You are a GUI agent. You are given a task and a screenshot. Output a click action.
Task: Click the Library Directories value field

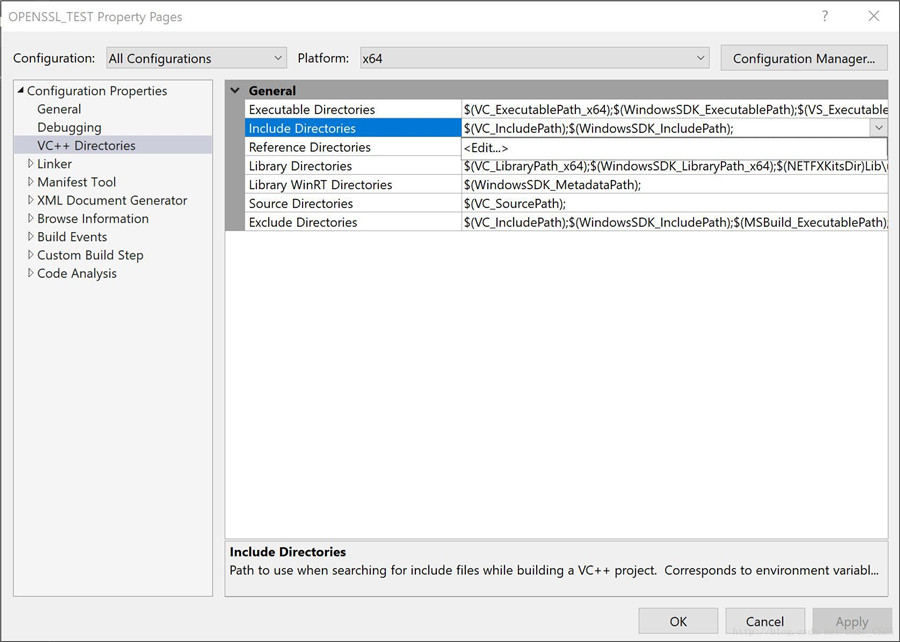pos(675,166)
